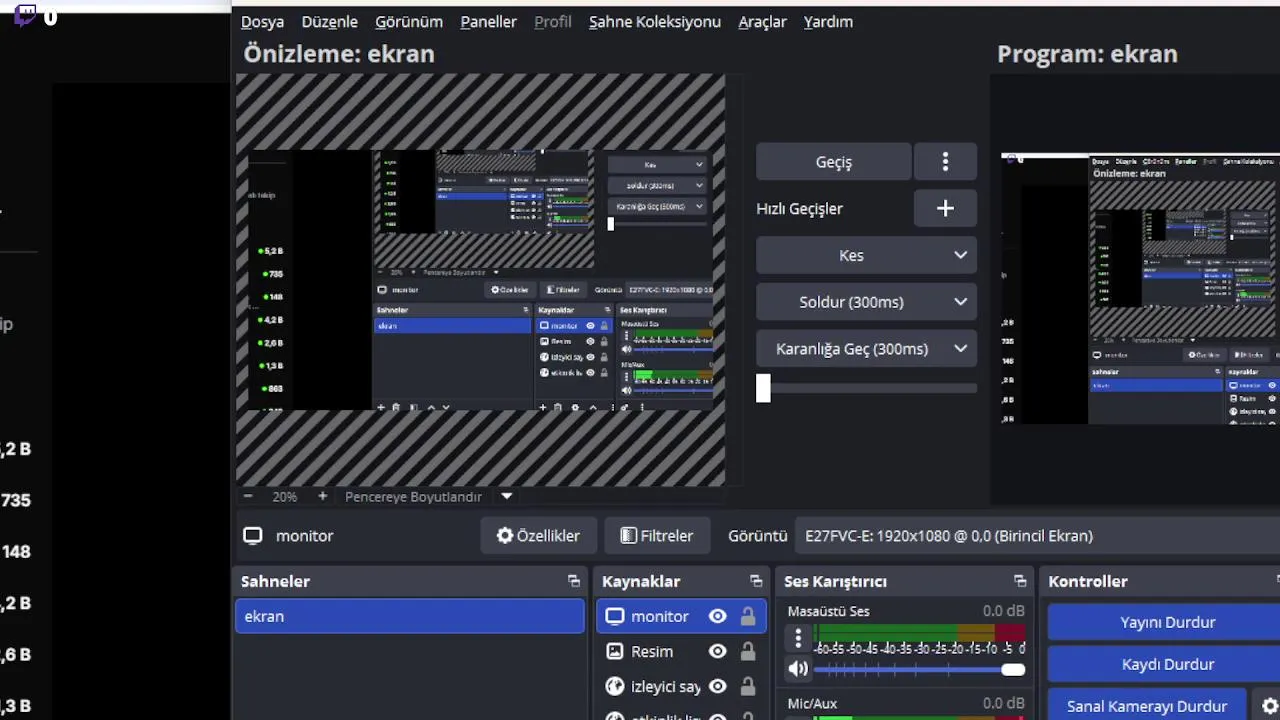Click inside the Önizleme preview canvas

(481, 280)
